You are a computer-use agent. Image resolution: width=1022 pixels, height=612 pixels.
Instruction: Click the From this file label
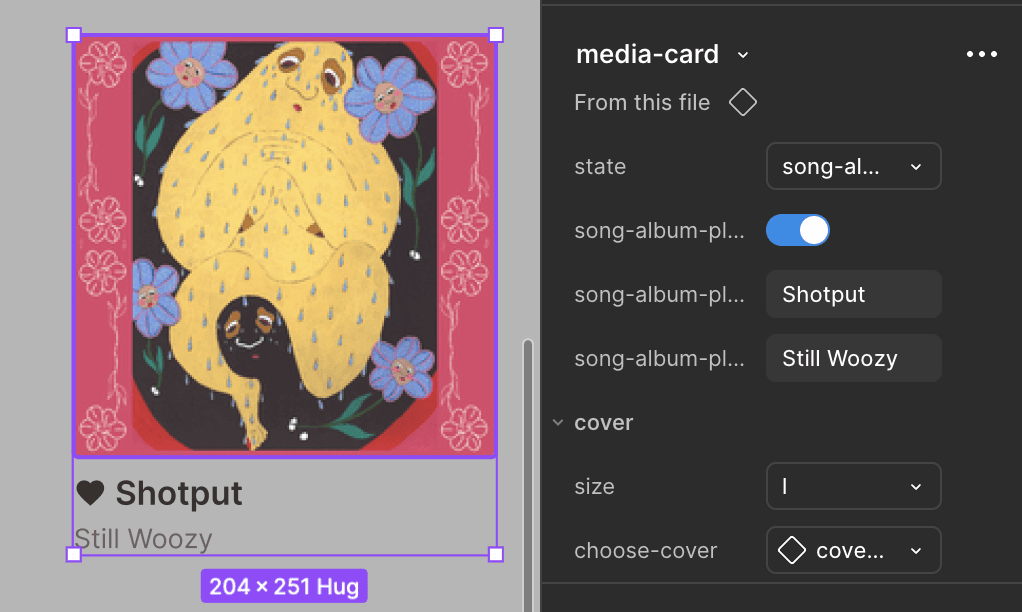(642, 102)
